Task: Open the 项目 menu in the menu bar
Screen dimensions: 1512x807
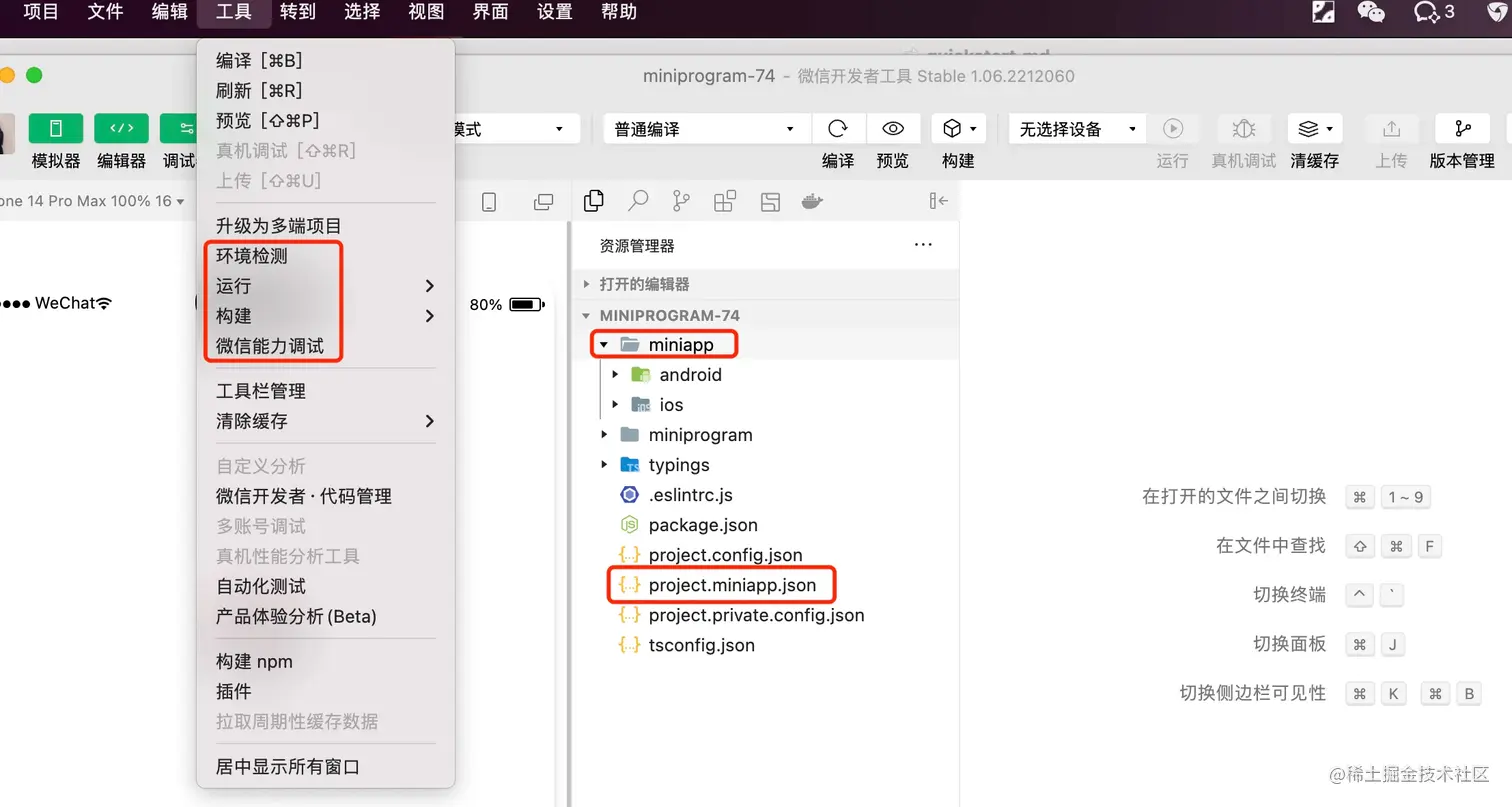Action: point(41,12)
